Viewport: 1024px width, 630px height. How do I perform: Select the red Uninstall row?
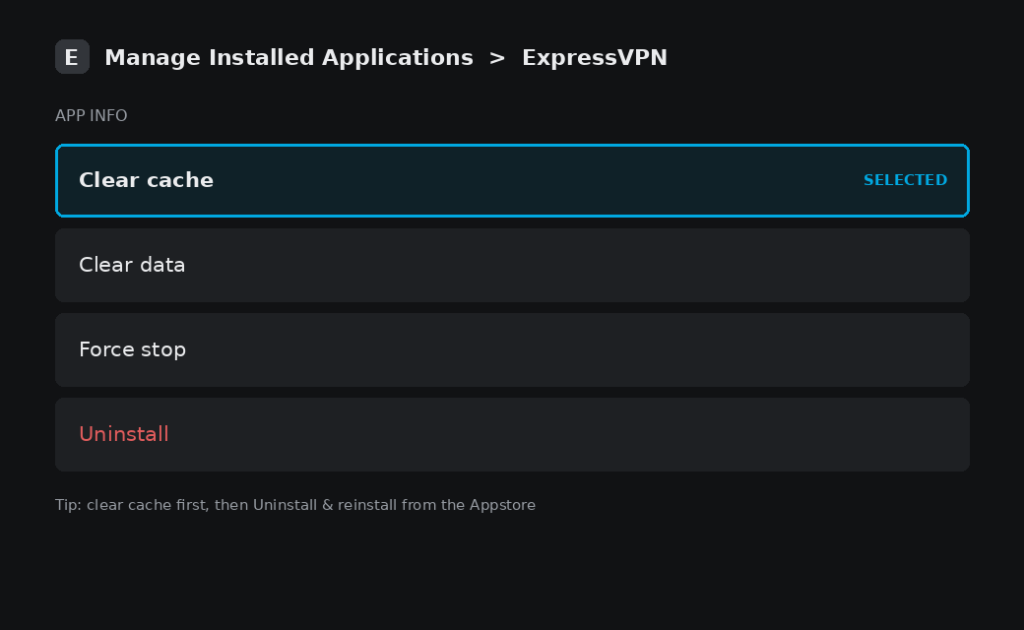pos(512,435)
